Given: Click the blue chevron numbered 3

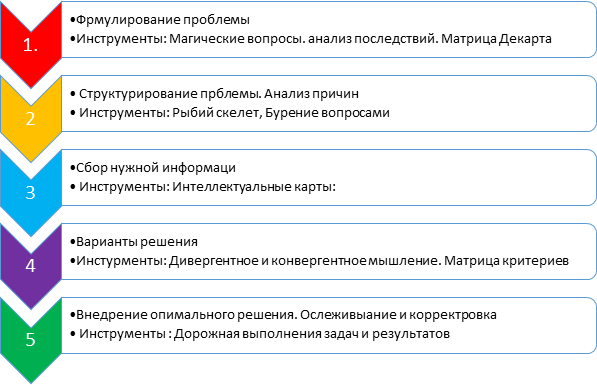Looking at the screenshot, I should (x=31, y=193).
